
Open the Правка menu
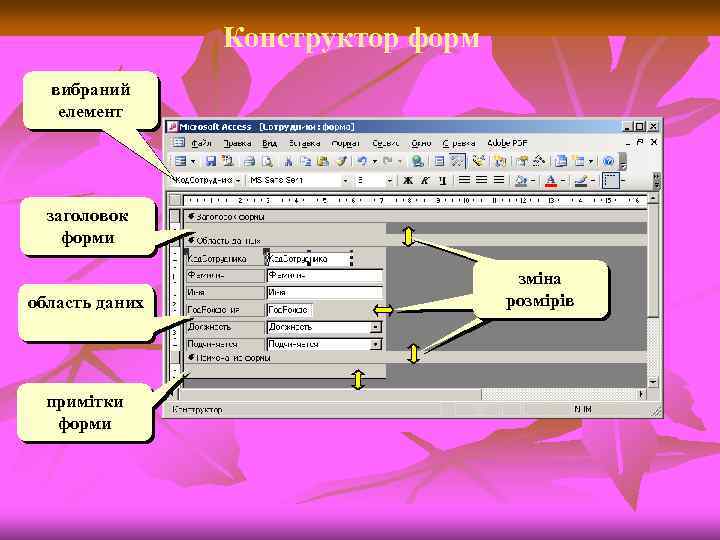coord(237,143)
